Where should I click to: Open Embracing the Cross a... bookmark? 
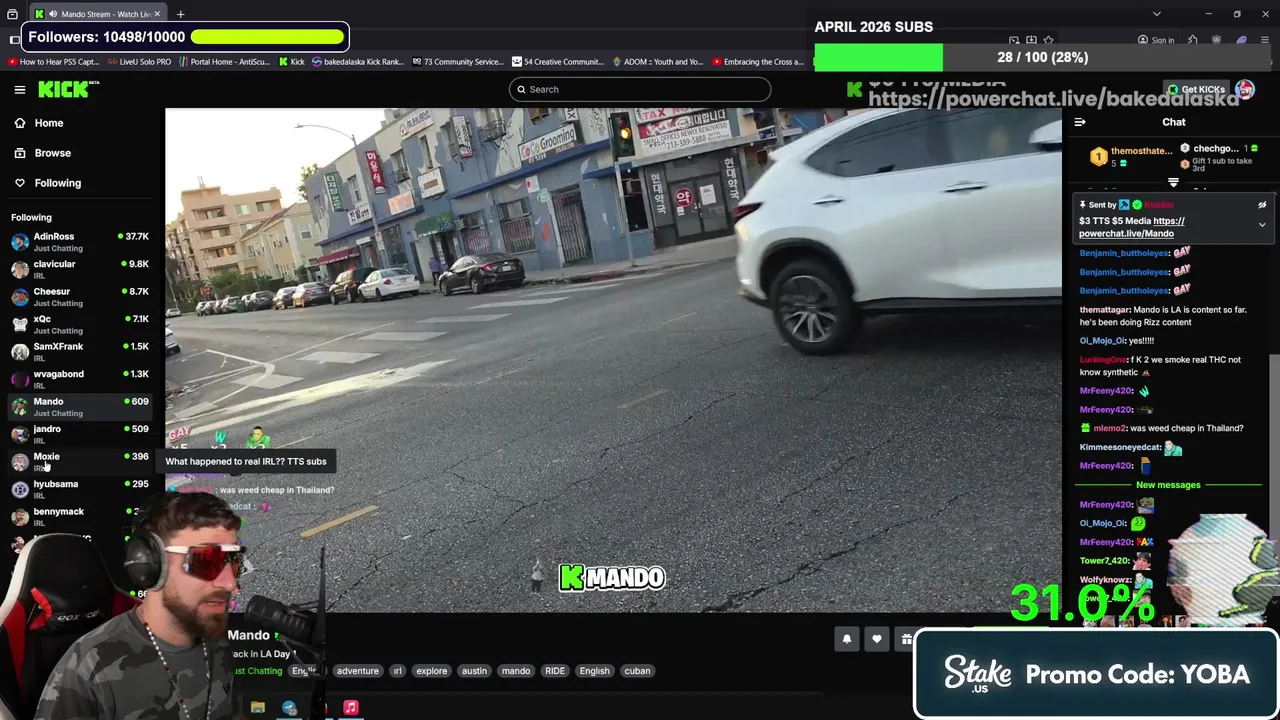(757, 62)
